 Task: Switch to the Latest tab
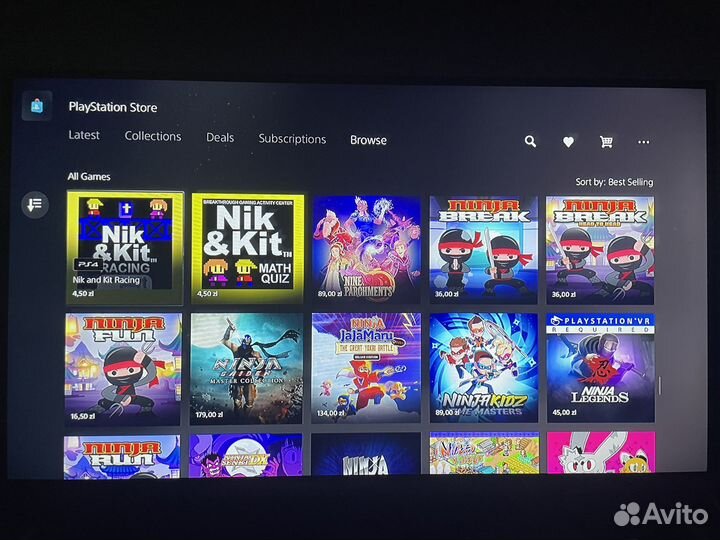tap(84, 135)
